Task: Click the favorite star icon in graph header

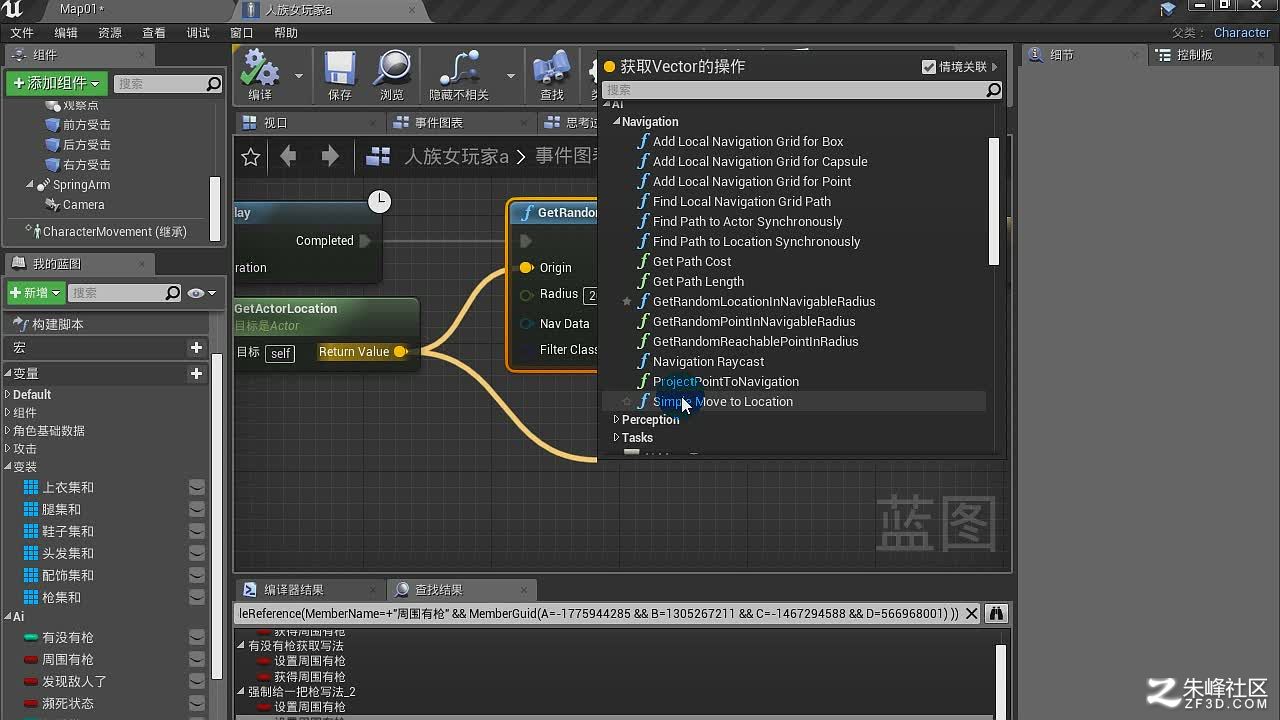Action: coord(251,157)
